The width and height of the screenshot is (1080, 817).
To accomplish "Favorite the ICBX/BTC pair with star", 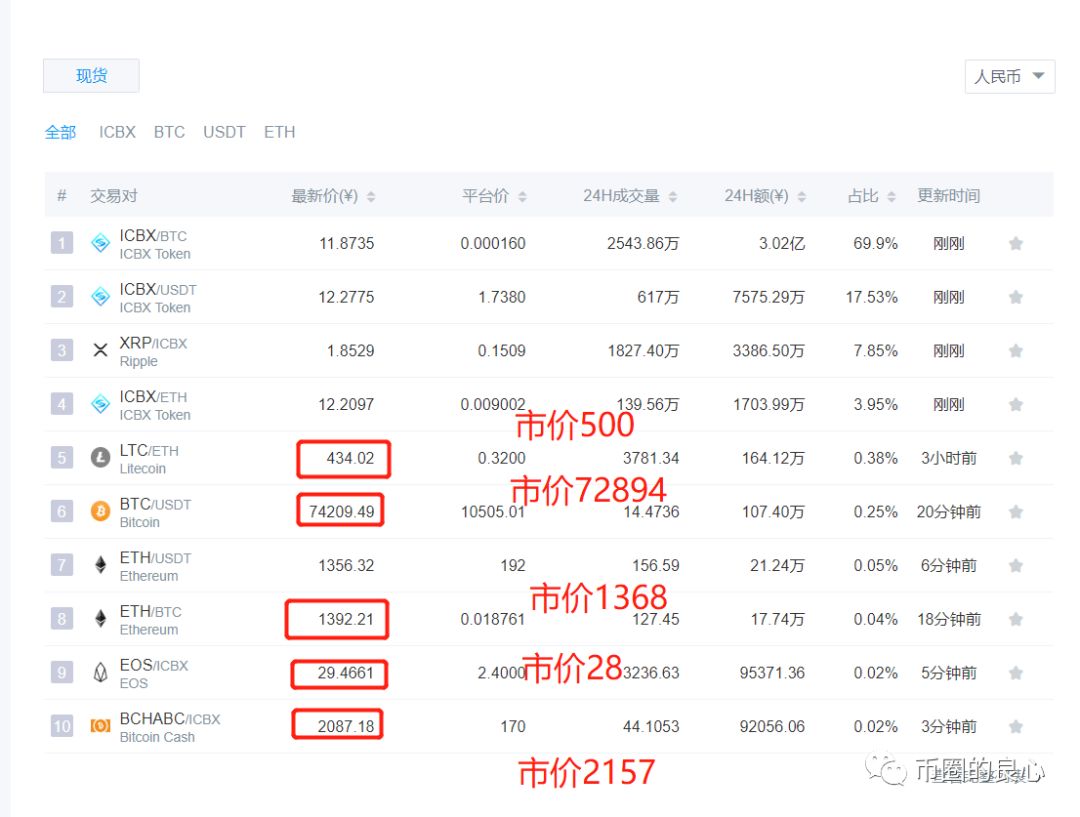I will coord(1015,243).
